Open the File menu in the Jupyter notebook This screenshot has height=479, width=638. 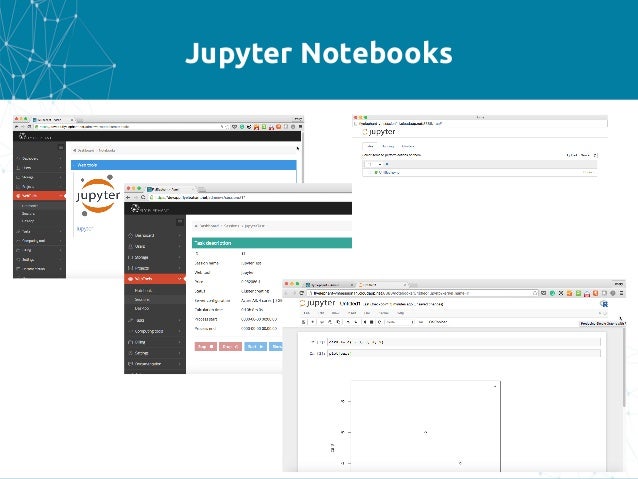[307, 313]
